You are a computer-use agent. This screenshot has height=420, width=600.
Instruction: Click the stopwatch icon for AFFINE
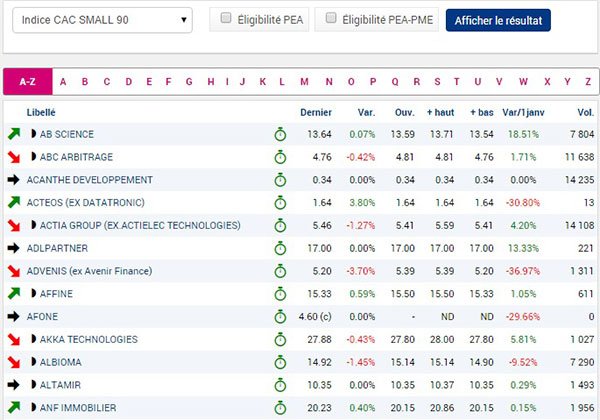coord(280,294)
